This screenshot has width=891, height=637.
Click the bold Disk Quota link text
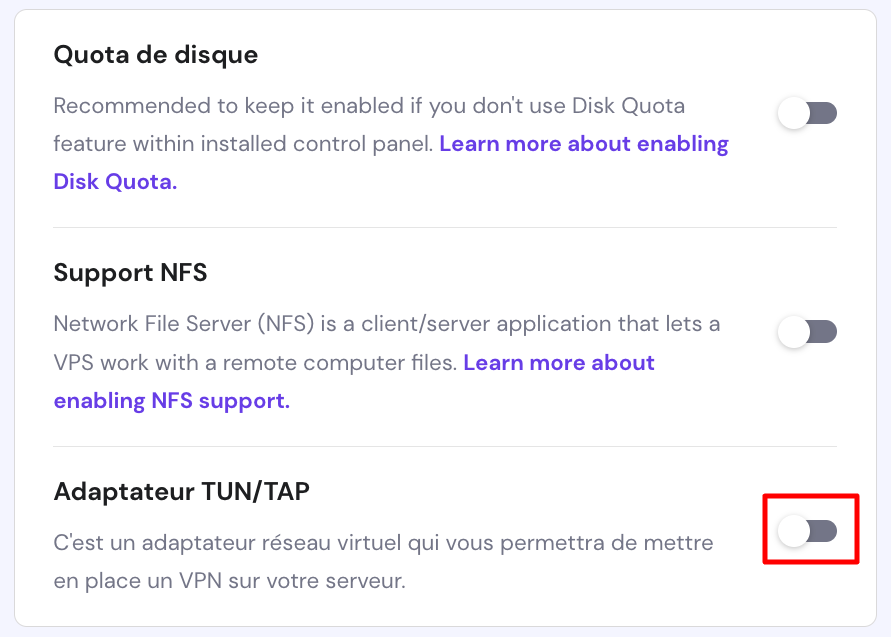point(115,182)
